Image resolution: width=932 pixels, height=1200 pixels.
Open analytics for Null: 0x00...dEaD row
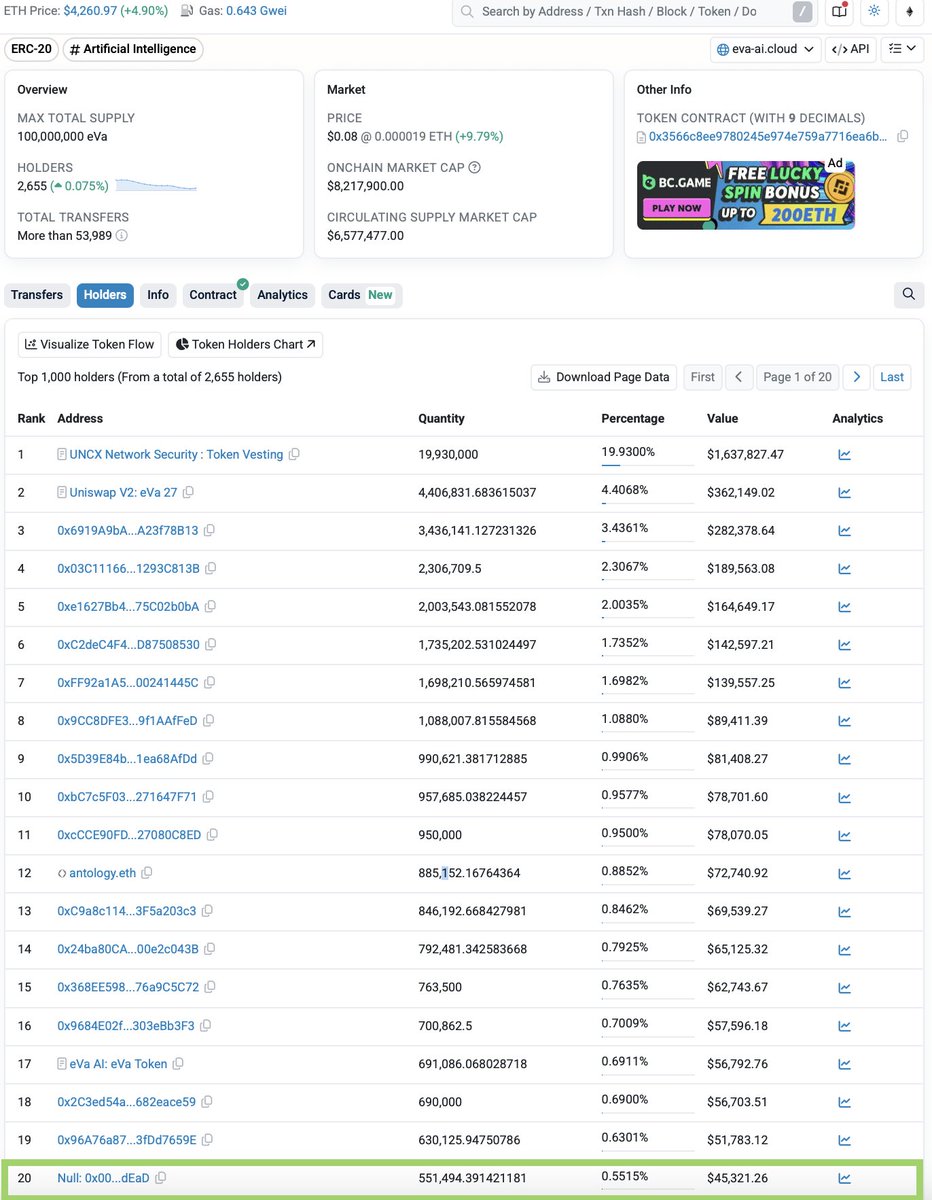[x=844, y=1178]
